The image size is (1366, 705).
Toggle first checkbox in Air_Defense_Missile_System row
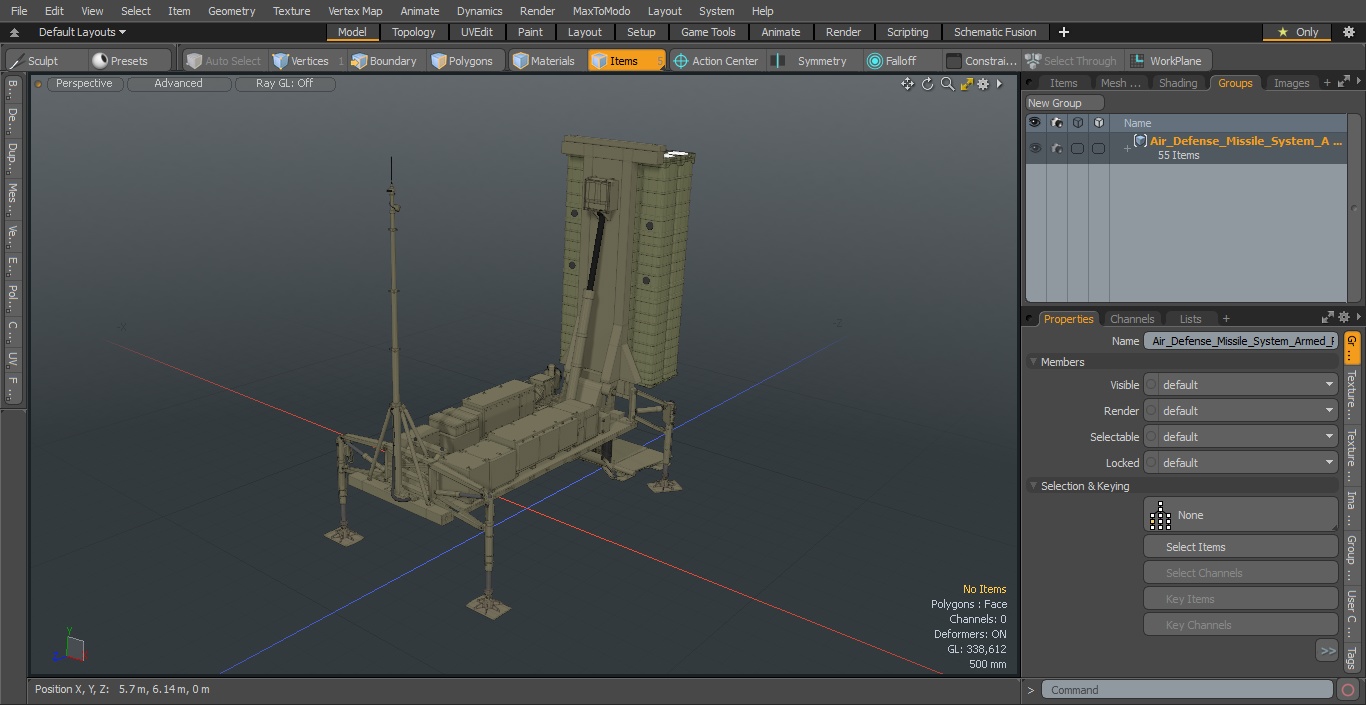tap(1077, 148)
